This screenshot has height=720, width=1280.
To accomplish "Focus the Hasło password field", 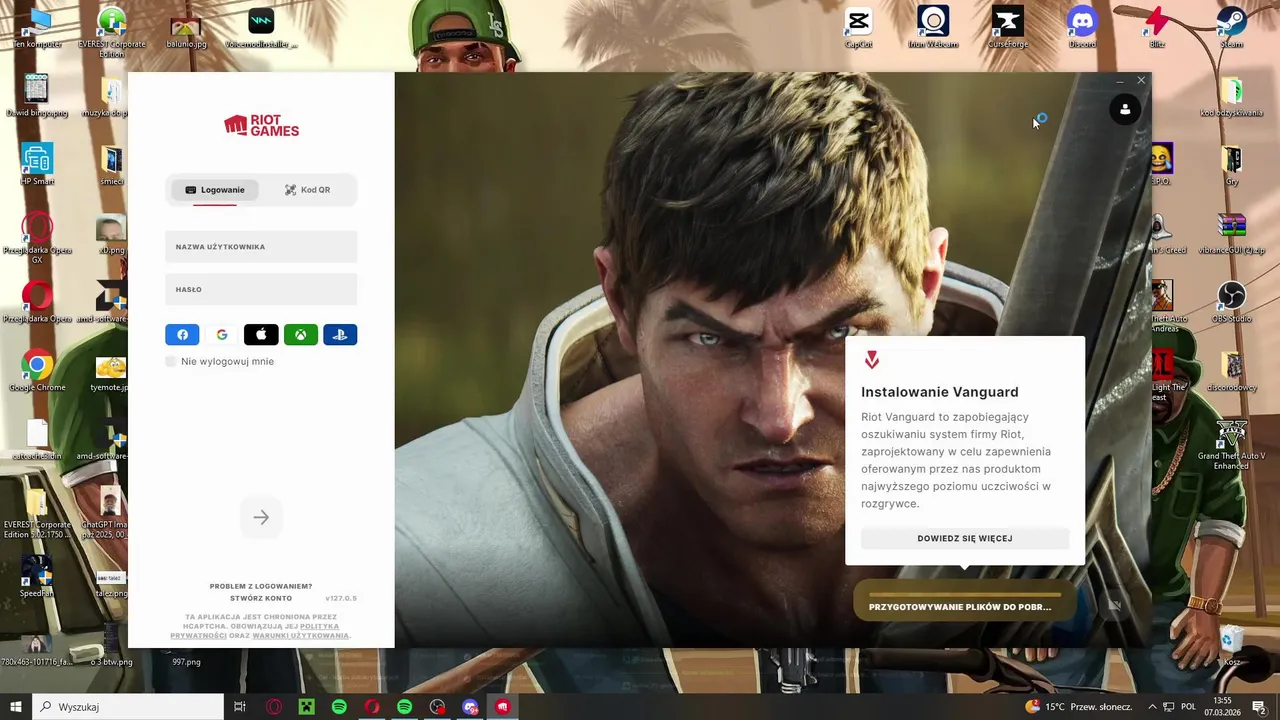I will (261, 289).
